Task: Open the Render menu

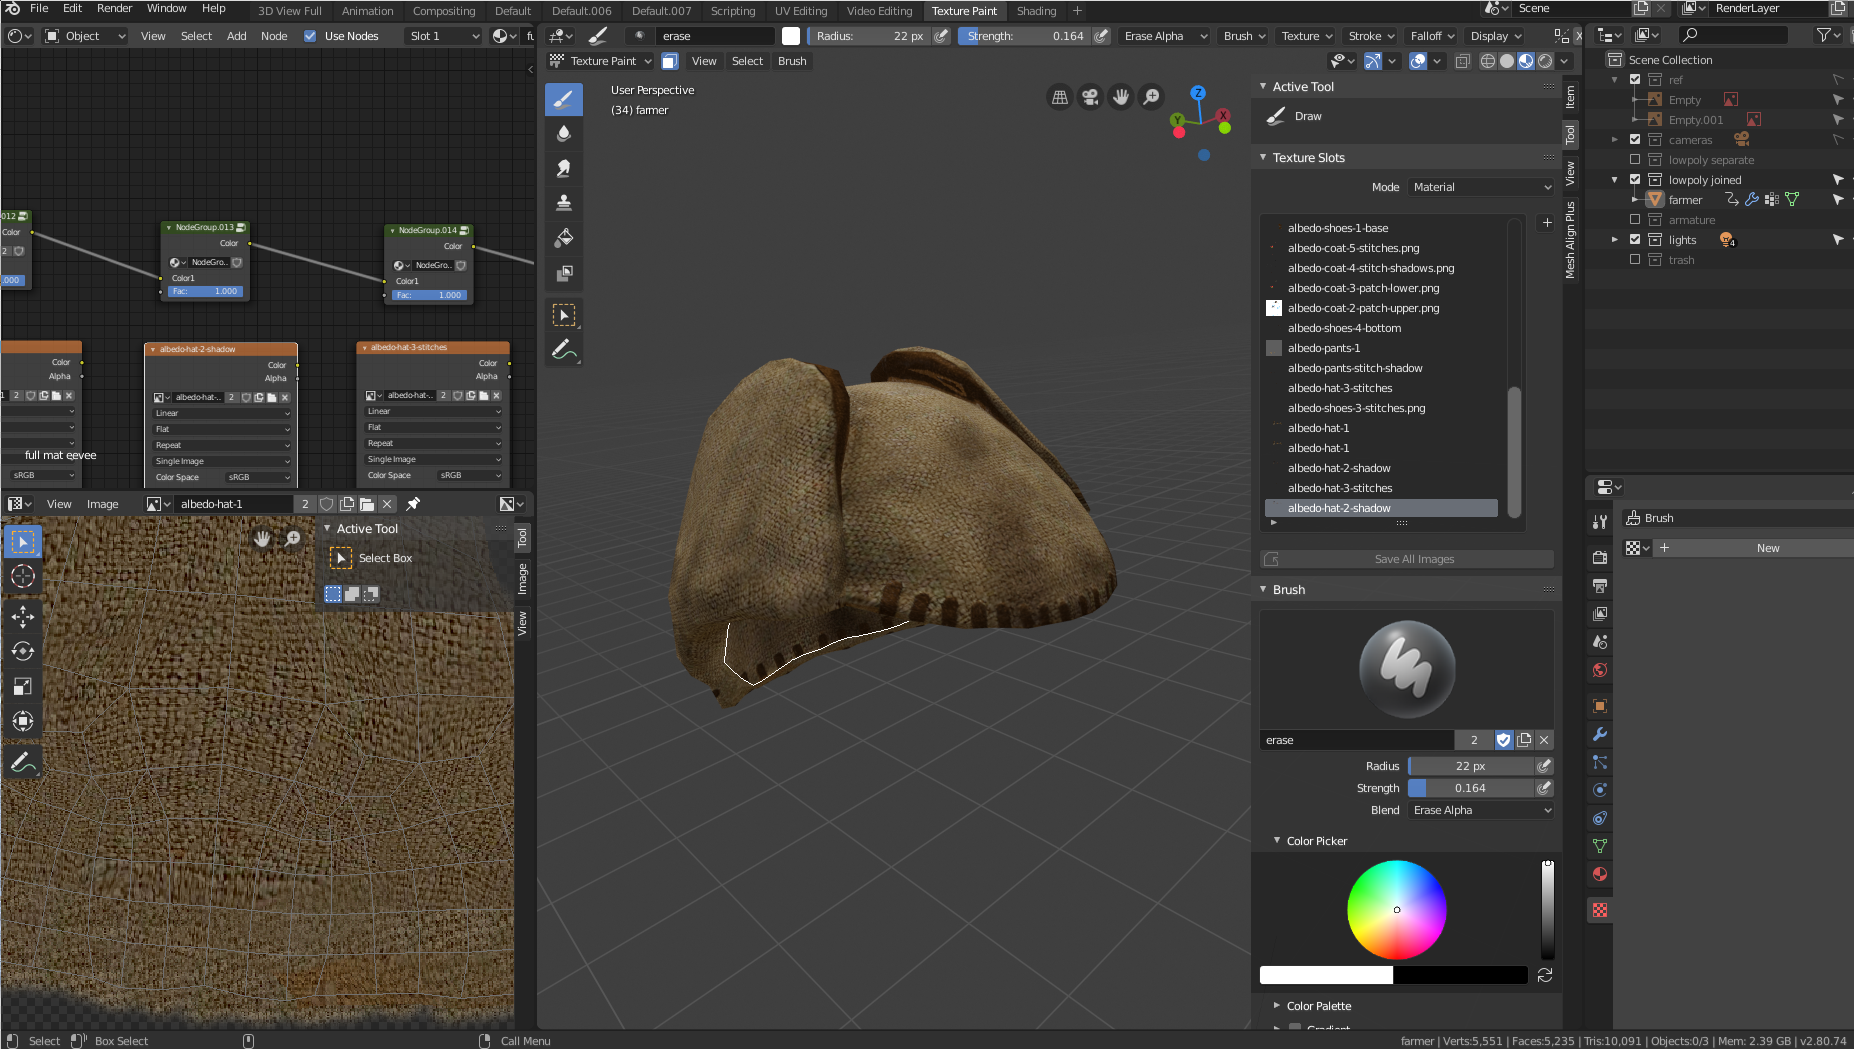Action: (115, 8)
